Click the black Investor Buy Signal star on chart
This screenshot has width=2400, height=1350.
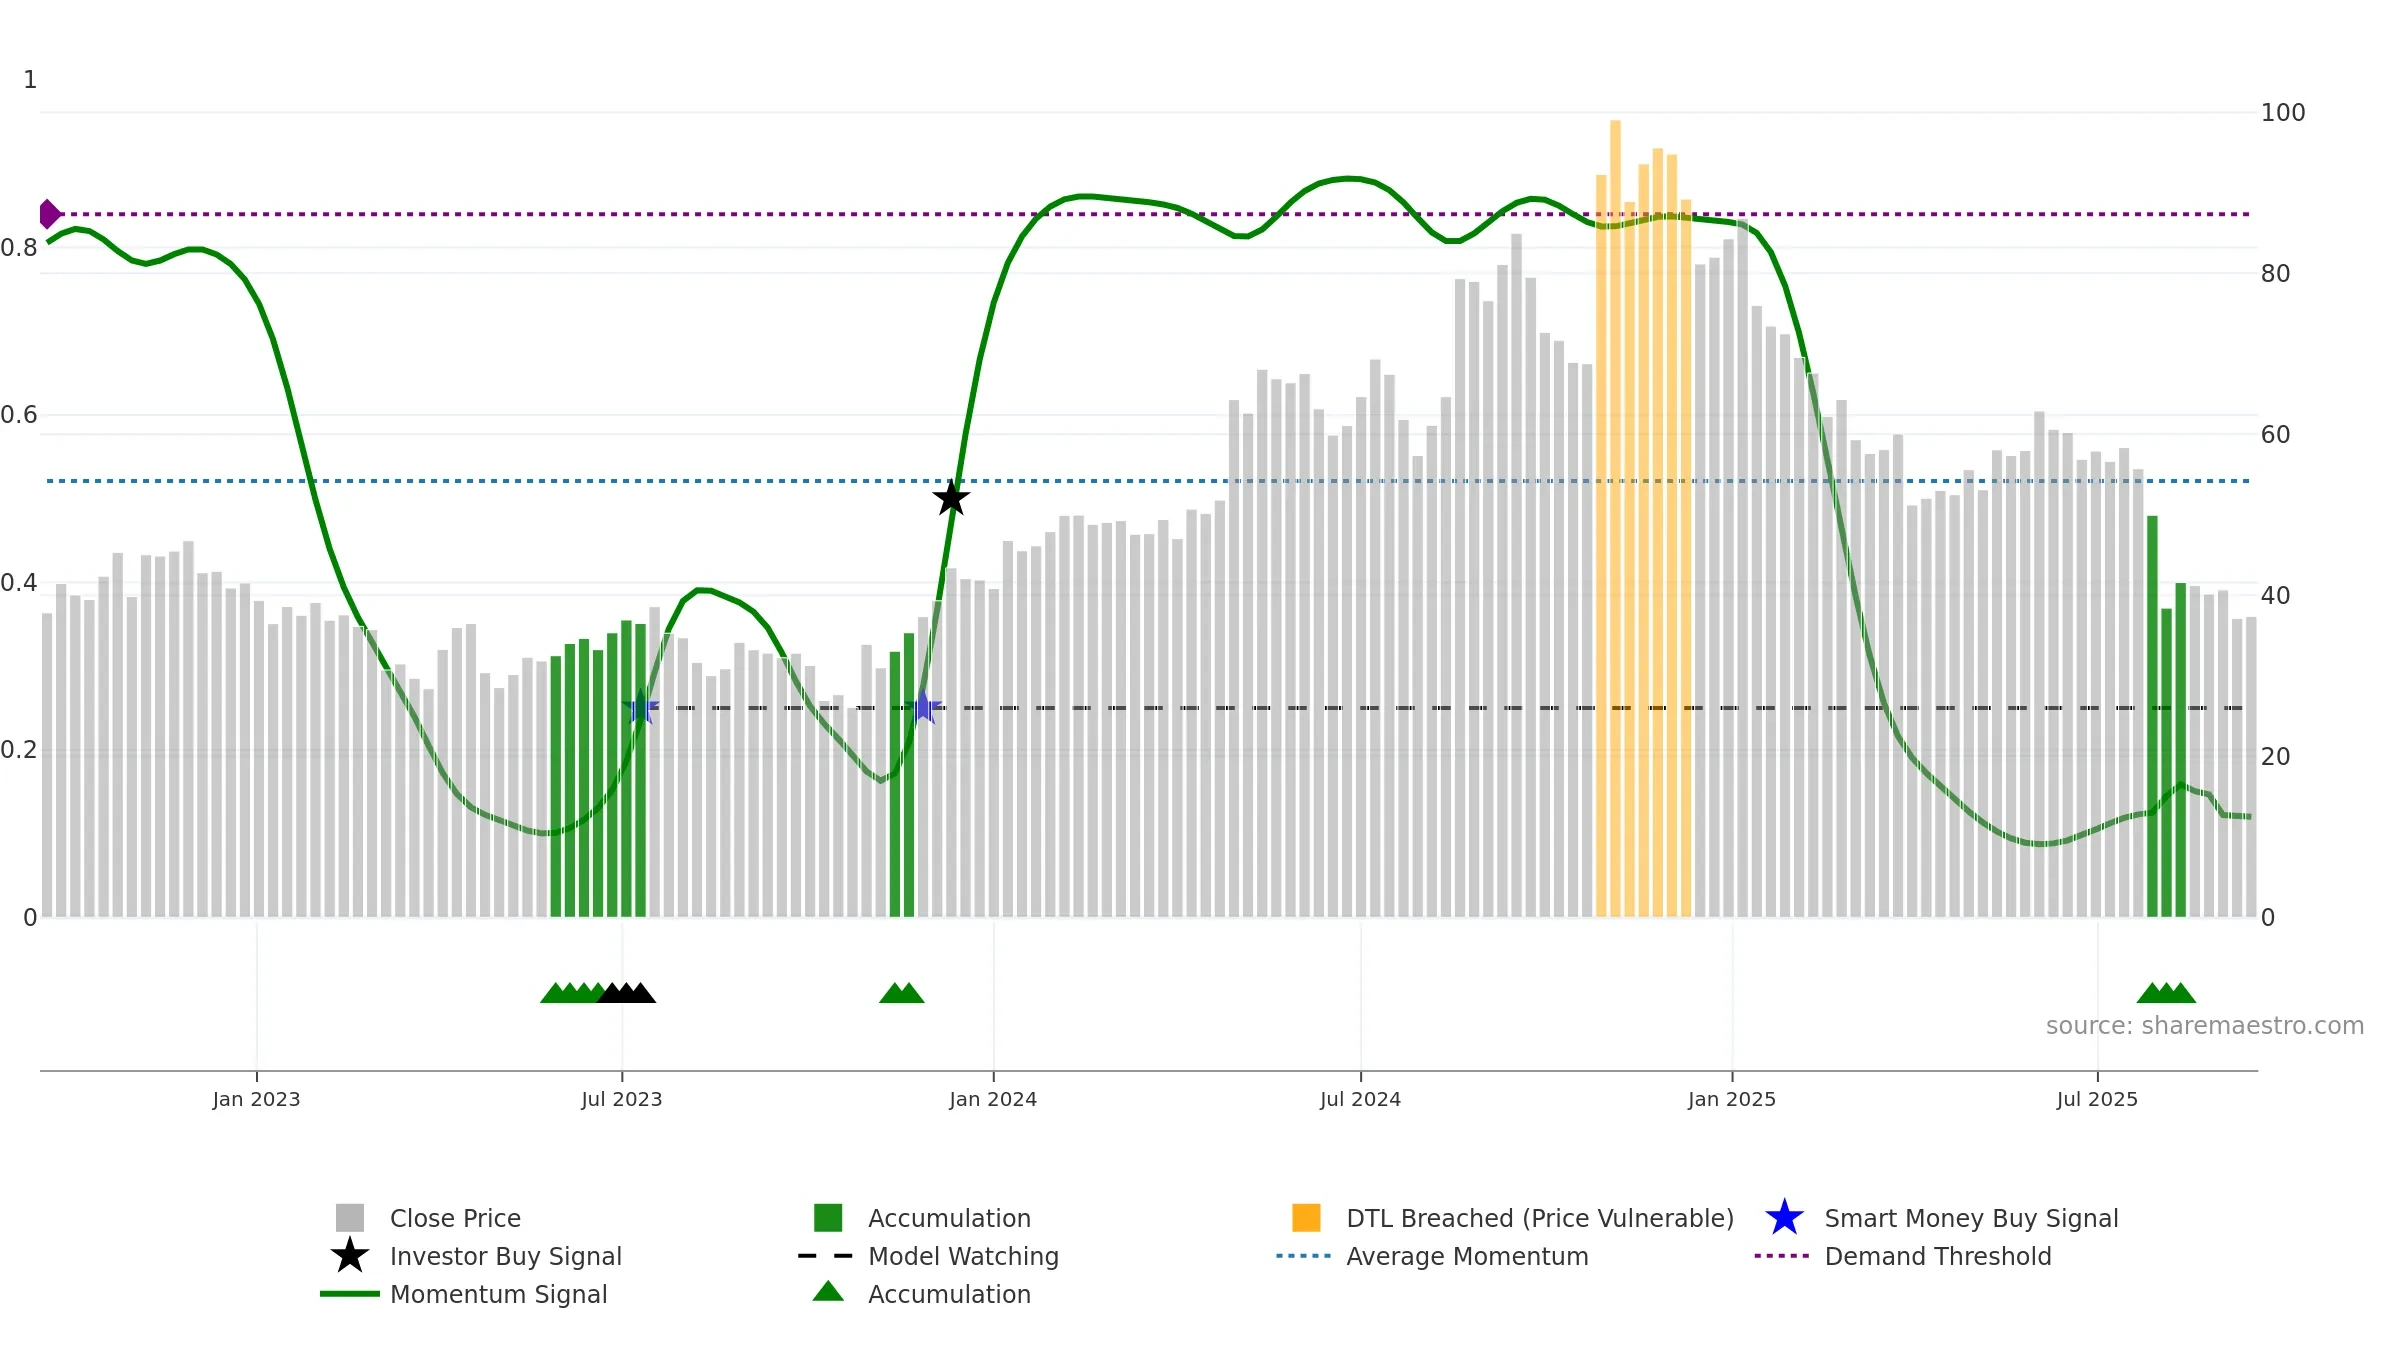tap(951, 498)
